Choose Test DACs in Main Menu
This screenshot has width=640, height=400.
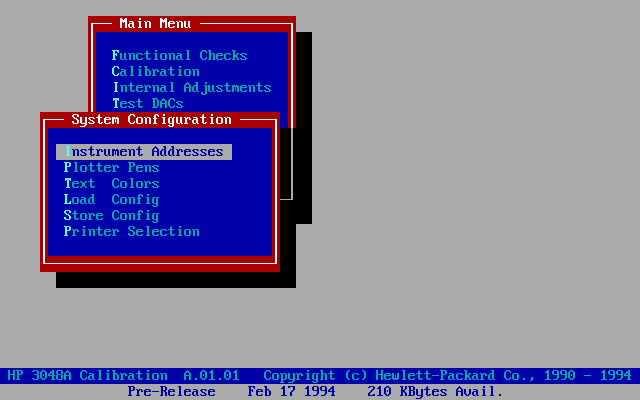148,103
